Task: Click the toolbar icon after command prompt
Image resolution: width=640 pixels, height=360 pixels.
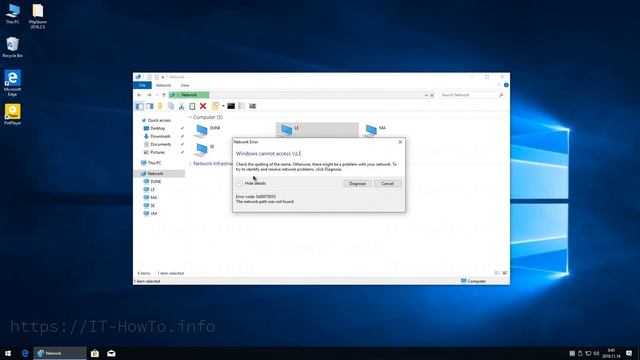Action: (242, 106)
